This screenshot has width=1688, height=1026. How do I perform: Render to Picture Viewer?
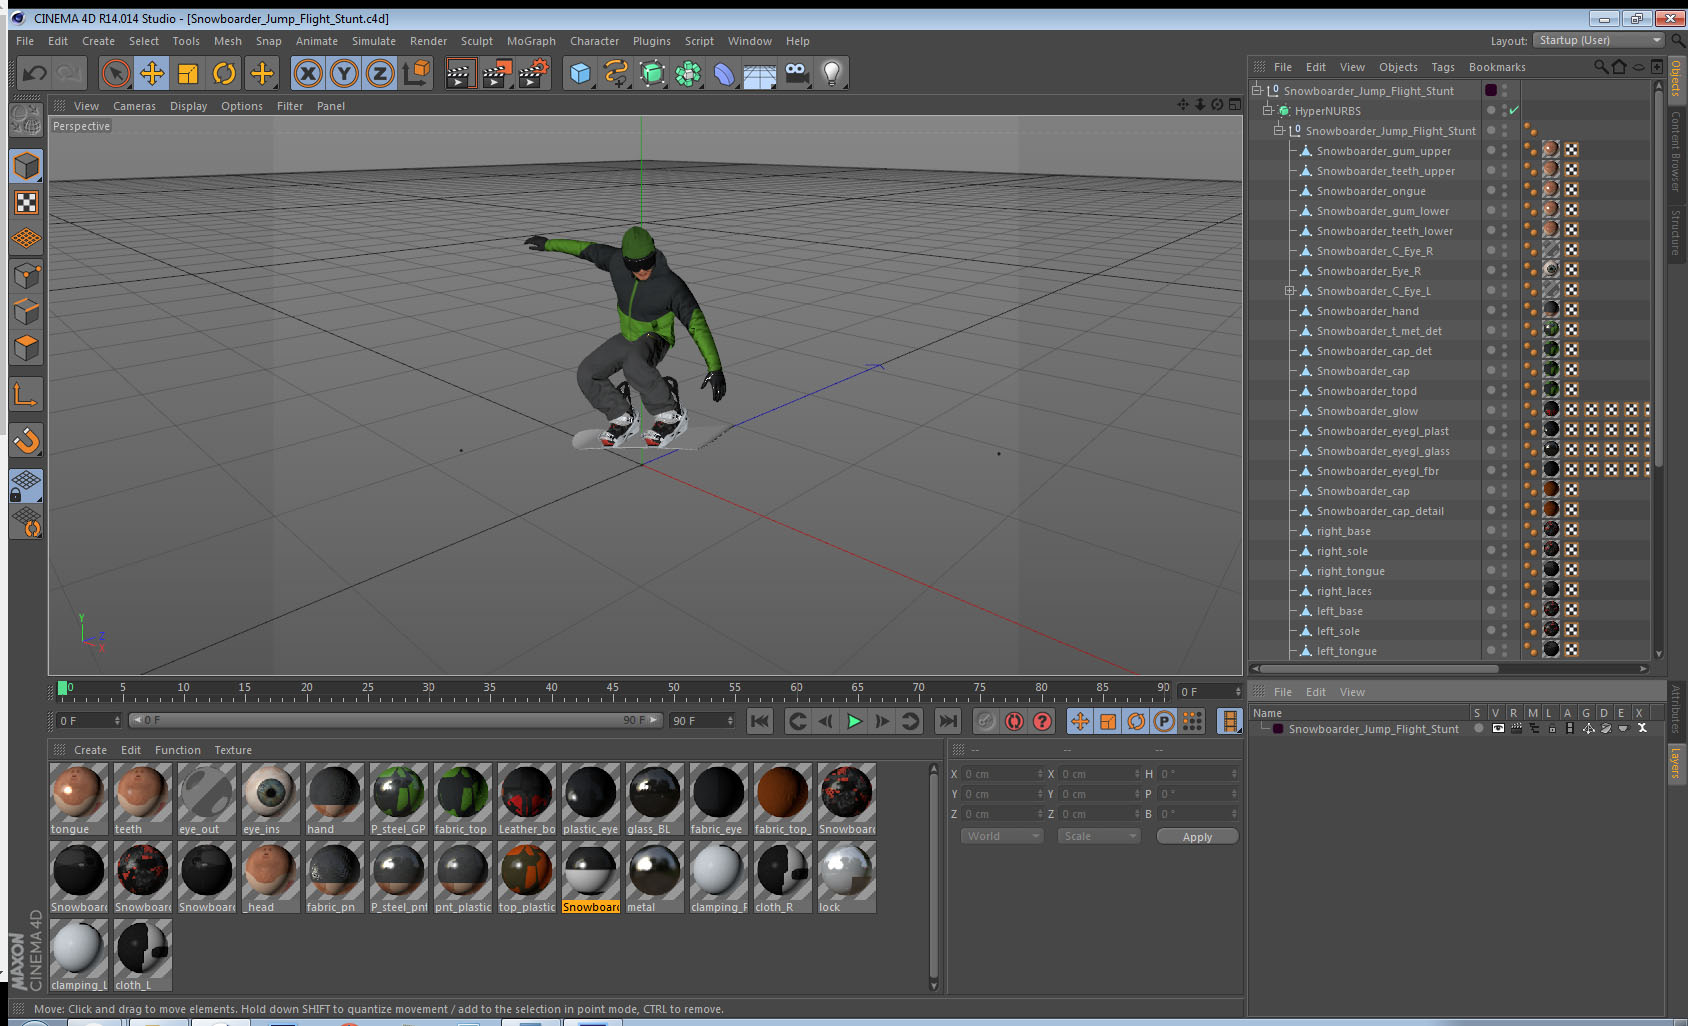[497, 73]
